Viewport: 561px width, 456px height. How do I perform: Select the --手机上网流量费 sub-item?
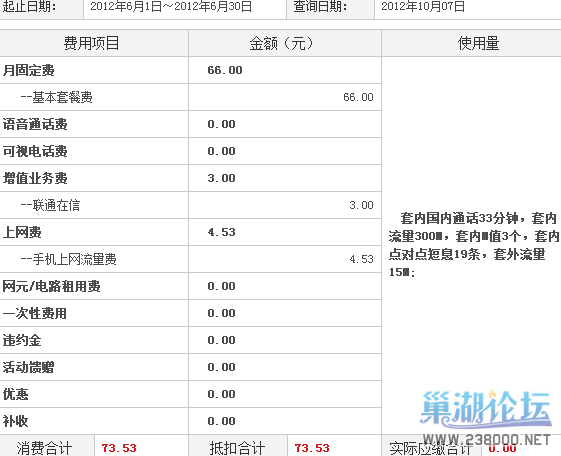(x=68, y=259)
